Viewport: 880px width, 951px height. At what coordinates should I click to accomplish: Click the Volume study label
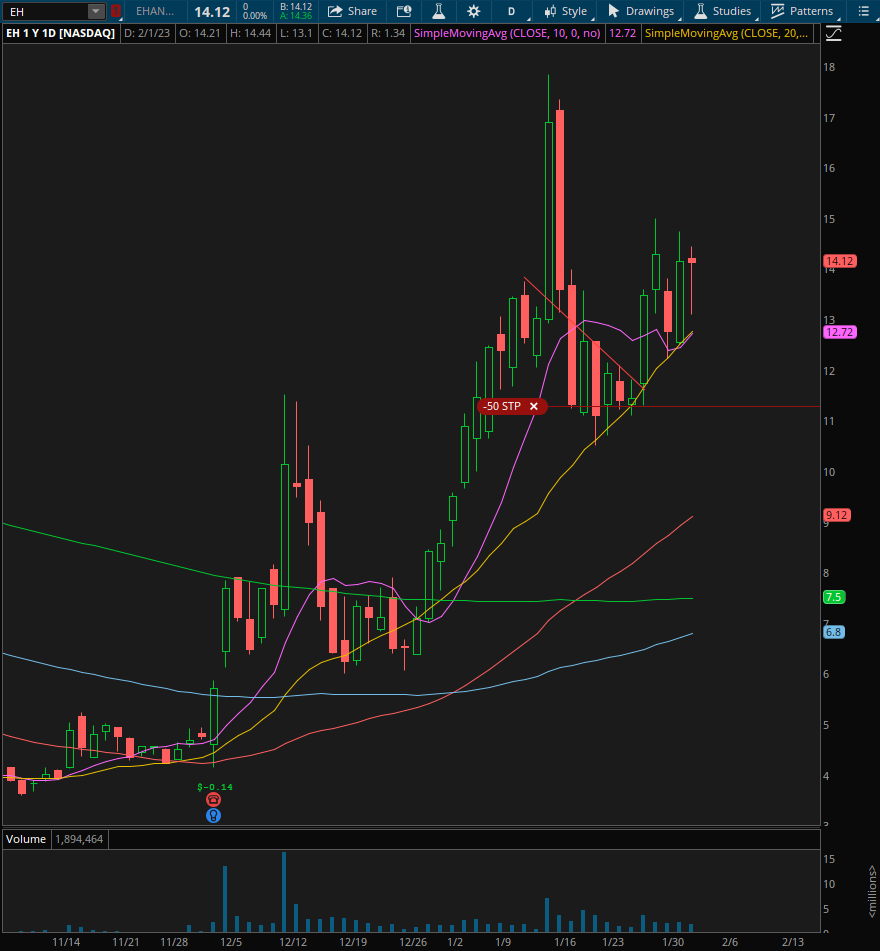pyautogui.click(x=26, y=839)
